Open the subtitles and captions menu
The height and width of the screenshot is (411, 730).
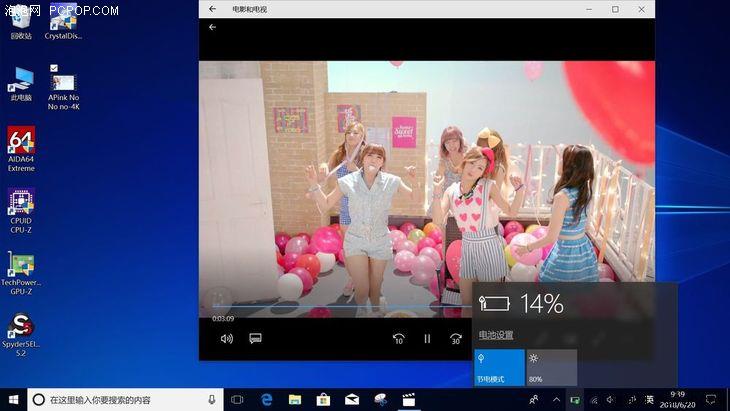pyautogui.click(x=255, y=338)
